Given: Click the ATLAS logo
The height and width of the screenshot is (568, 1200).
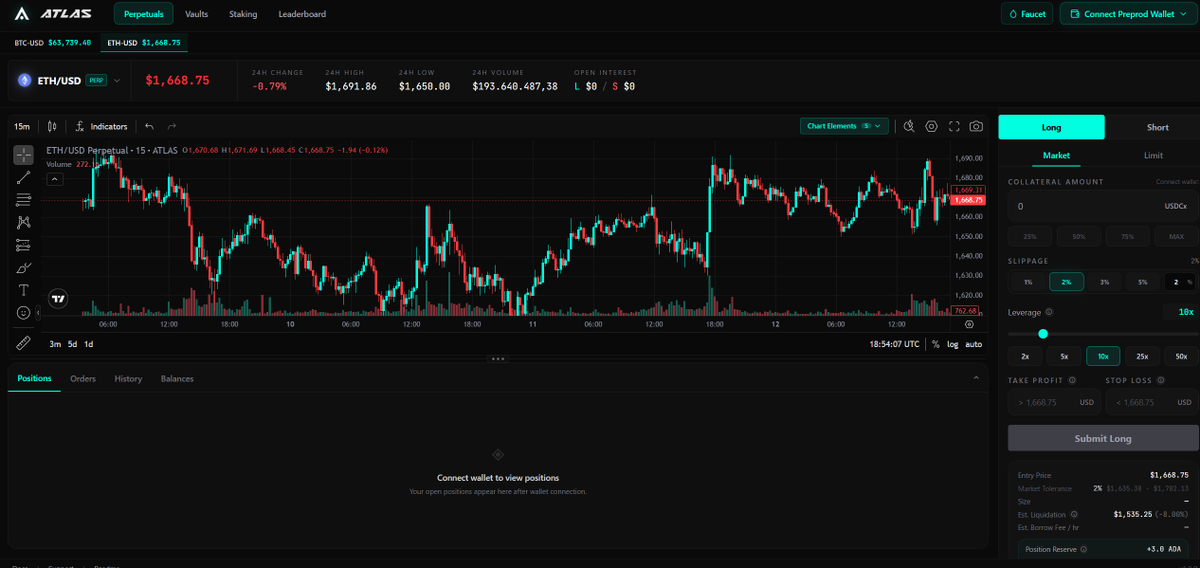Looking at the screenshot, I should tap(55, 14).
